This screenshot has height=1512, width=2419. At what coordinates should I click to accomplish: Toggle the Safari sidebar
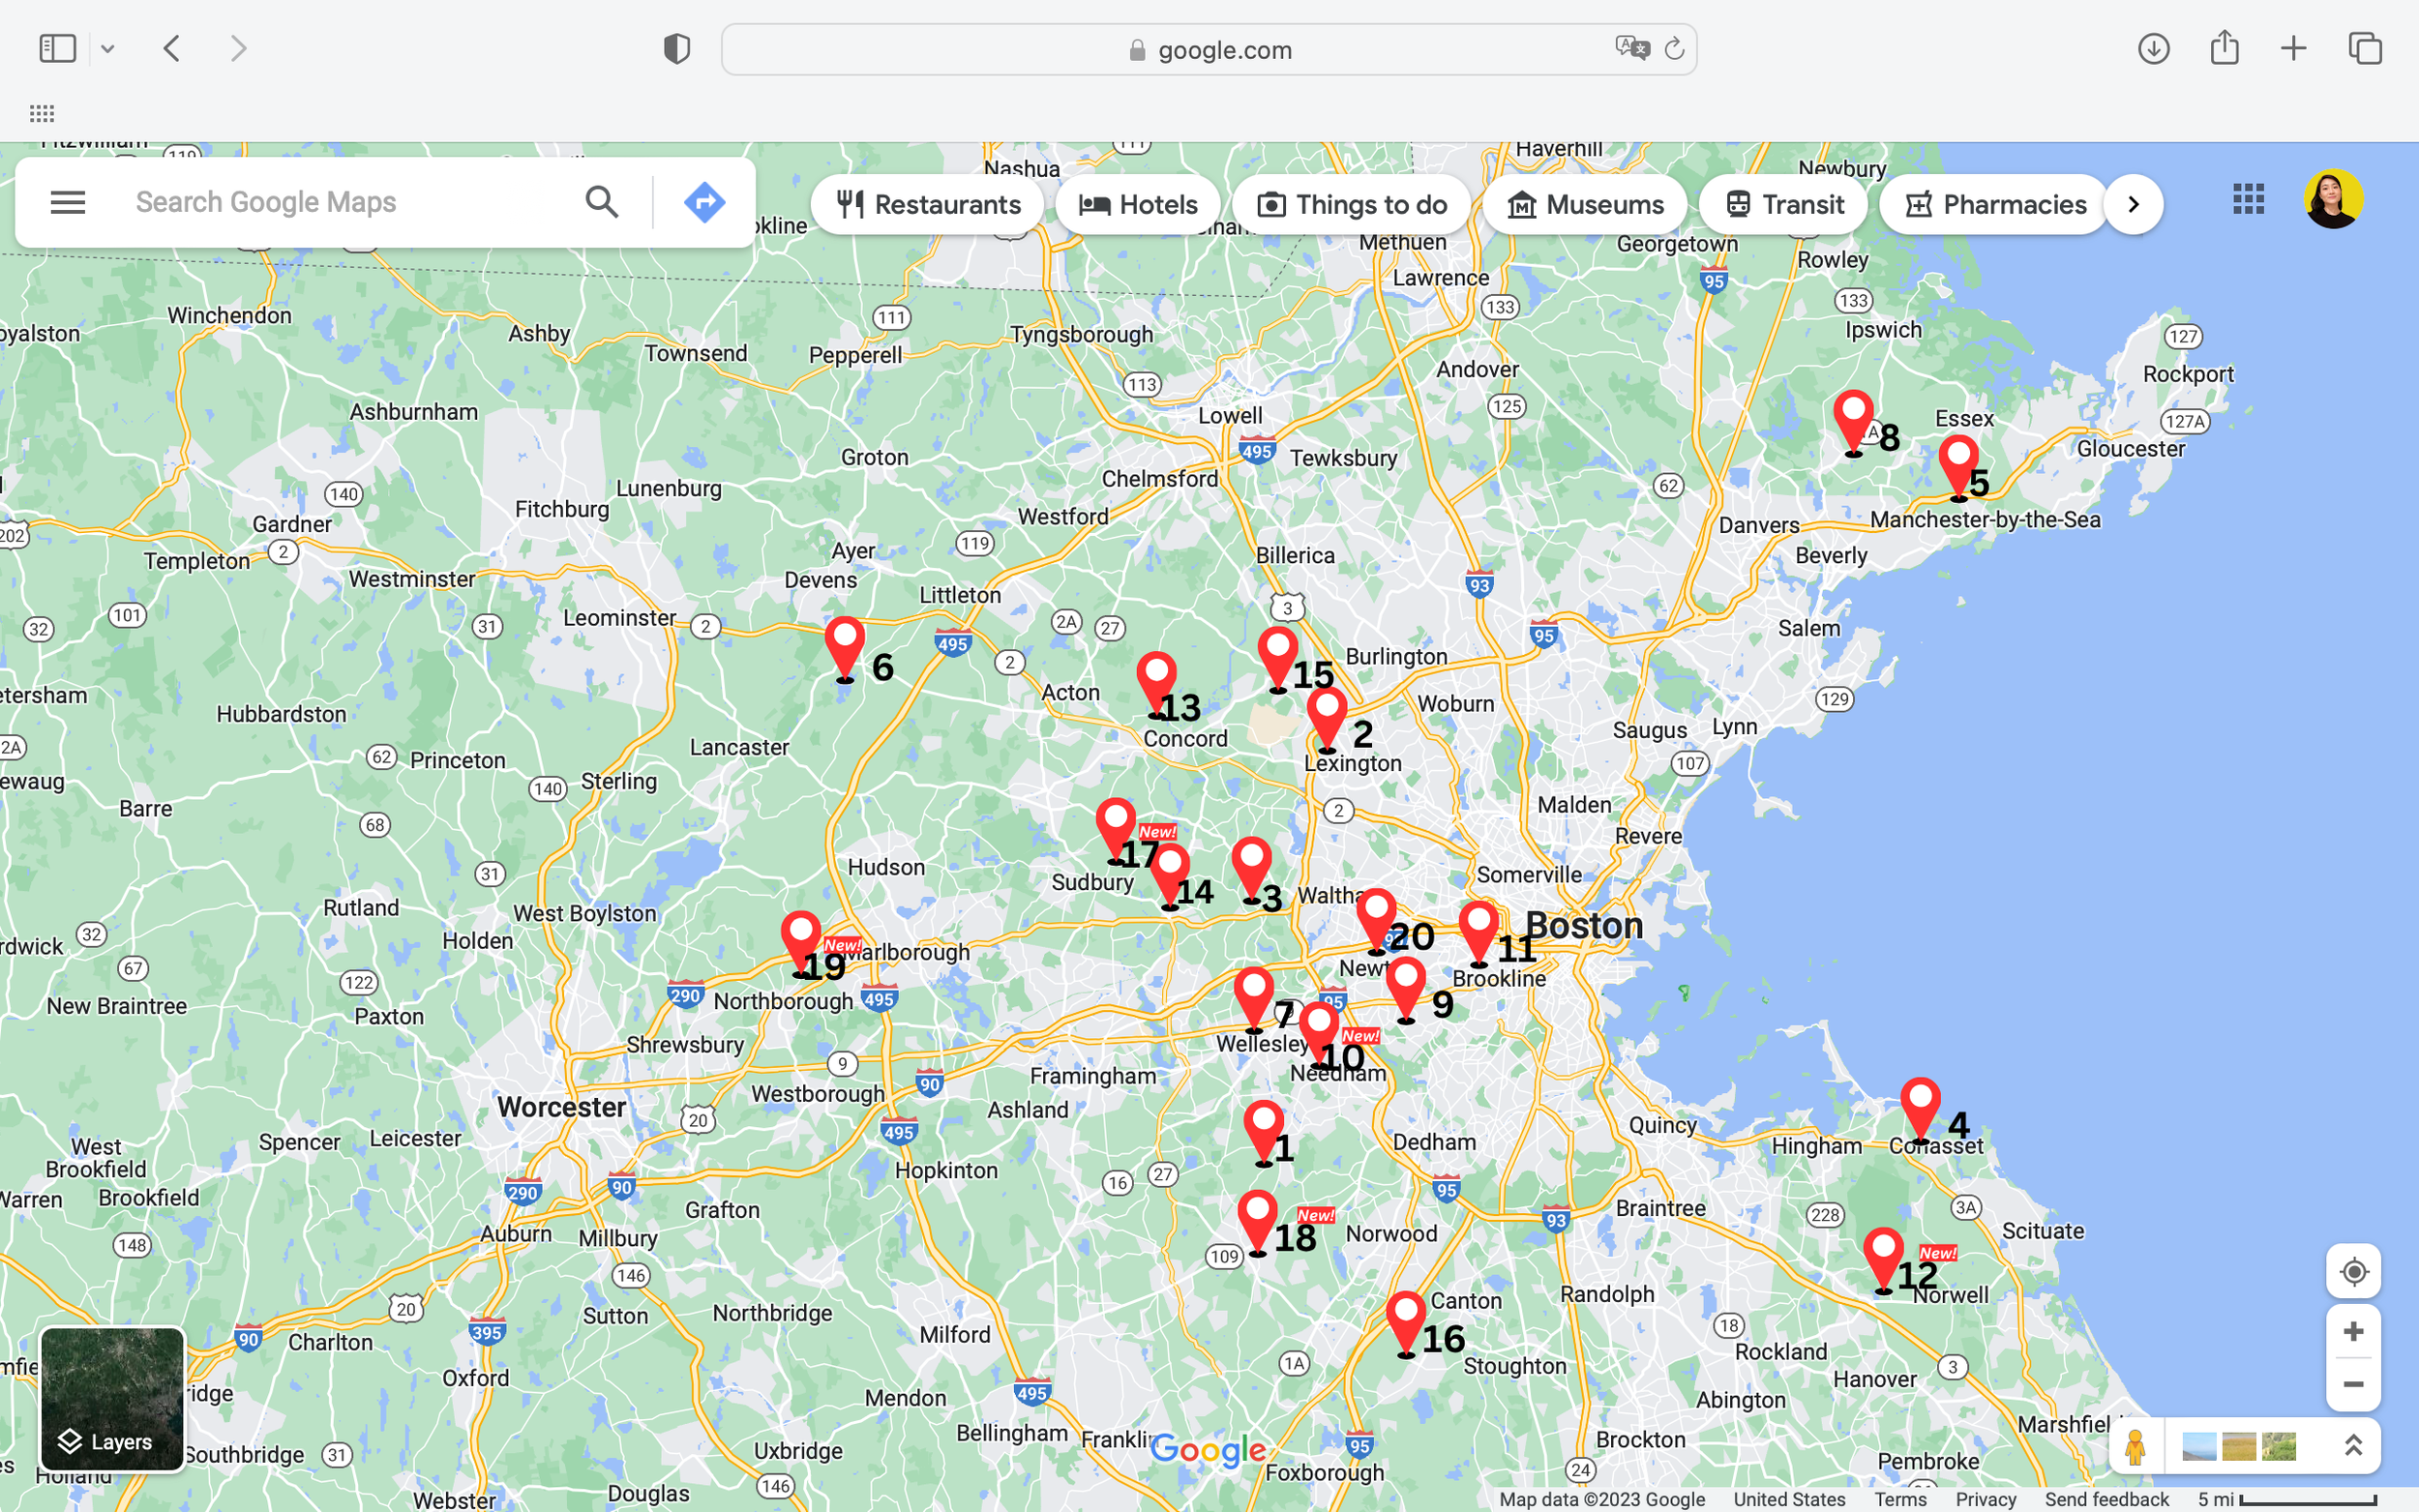point(57,48)
